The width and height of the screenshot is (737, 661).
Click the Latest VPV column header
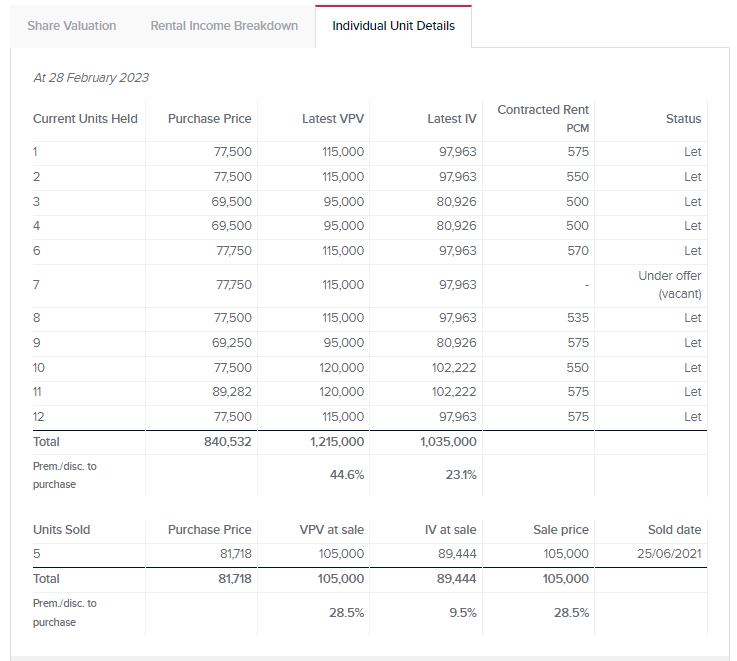pyautogui.click(x=333, y=119)
